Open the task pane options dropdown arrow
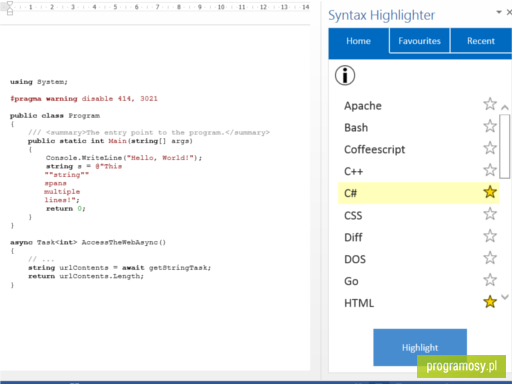This screenshot has width=512, height=384. 499,12
